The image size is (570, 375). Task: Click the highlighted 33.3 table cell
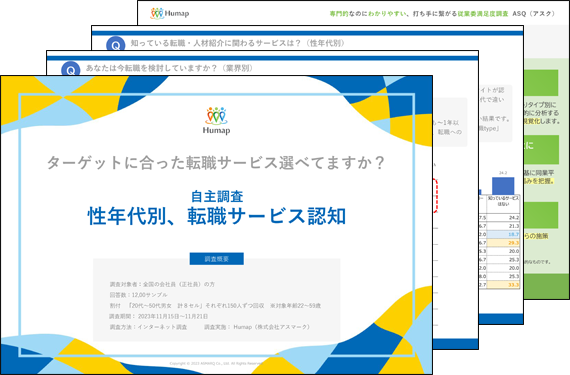(503, 285)
